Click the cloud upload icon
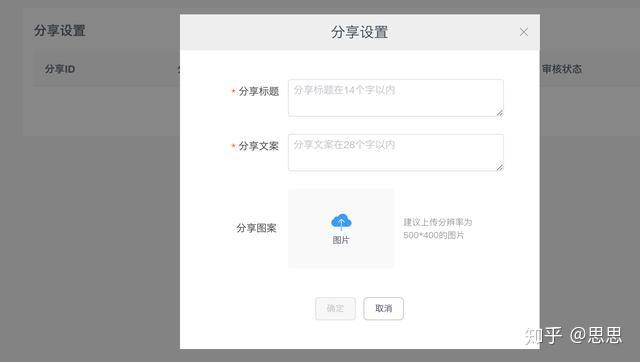Viewport: 640px width, 362px height. point(341,222)
